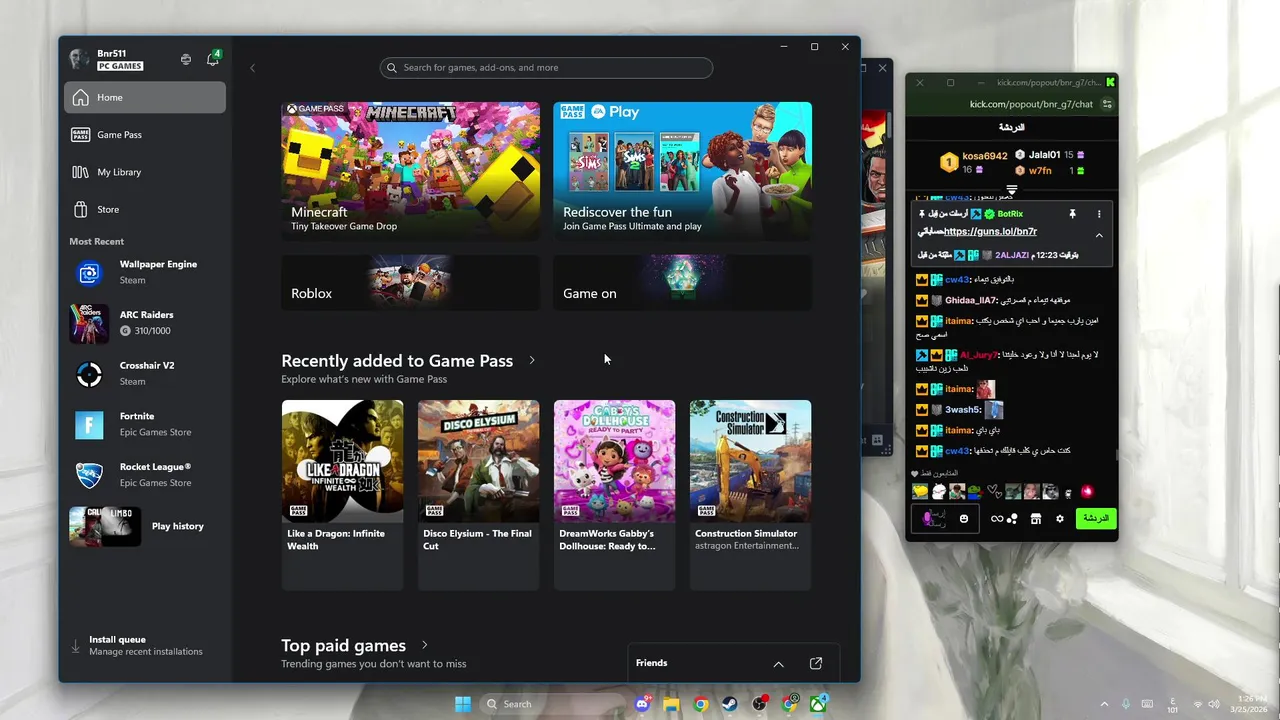Image resolution: width=1280 pixels, height=720 pixels.
Task: Unpin the BotRix pinned message
Action: click(1072, 214)
